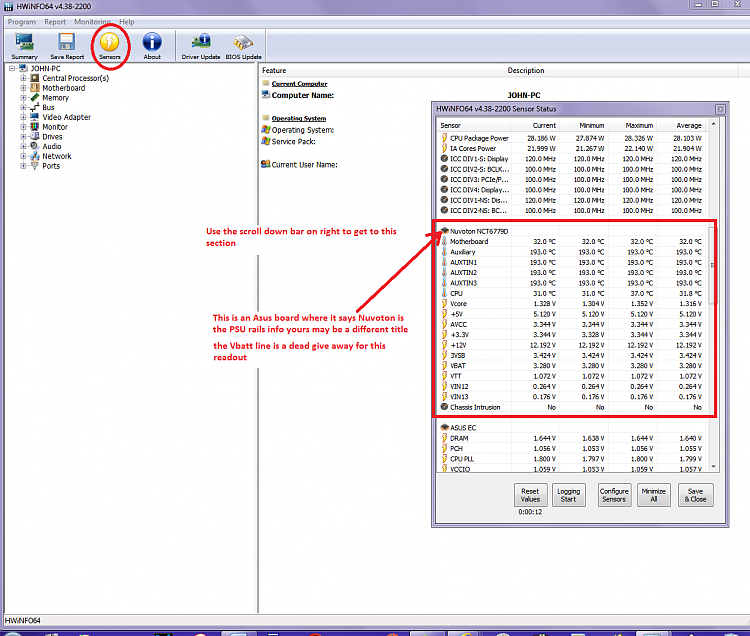Expand the Bus tree node
This screenshot has height=636, width=750.
[x=23, y=107]
